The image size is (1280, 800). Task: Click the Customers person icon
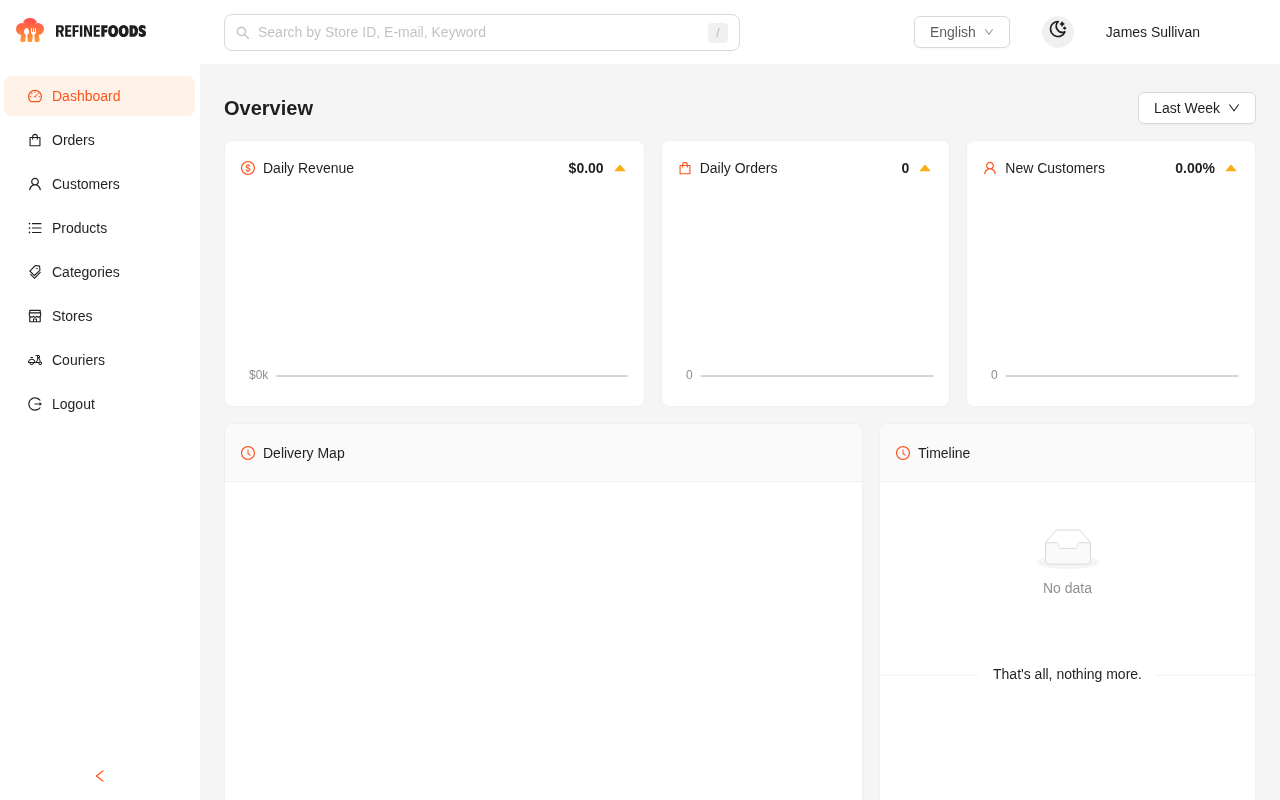[35, 184]
